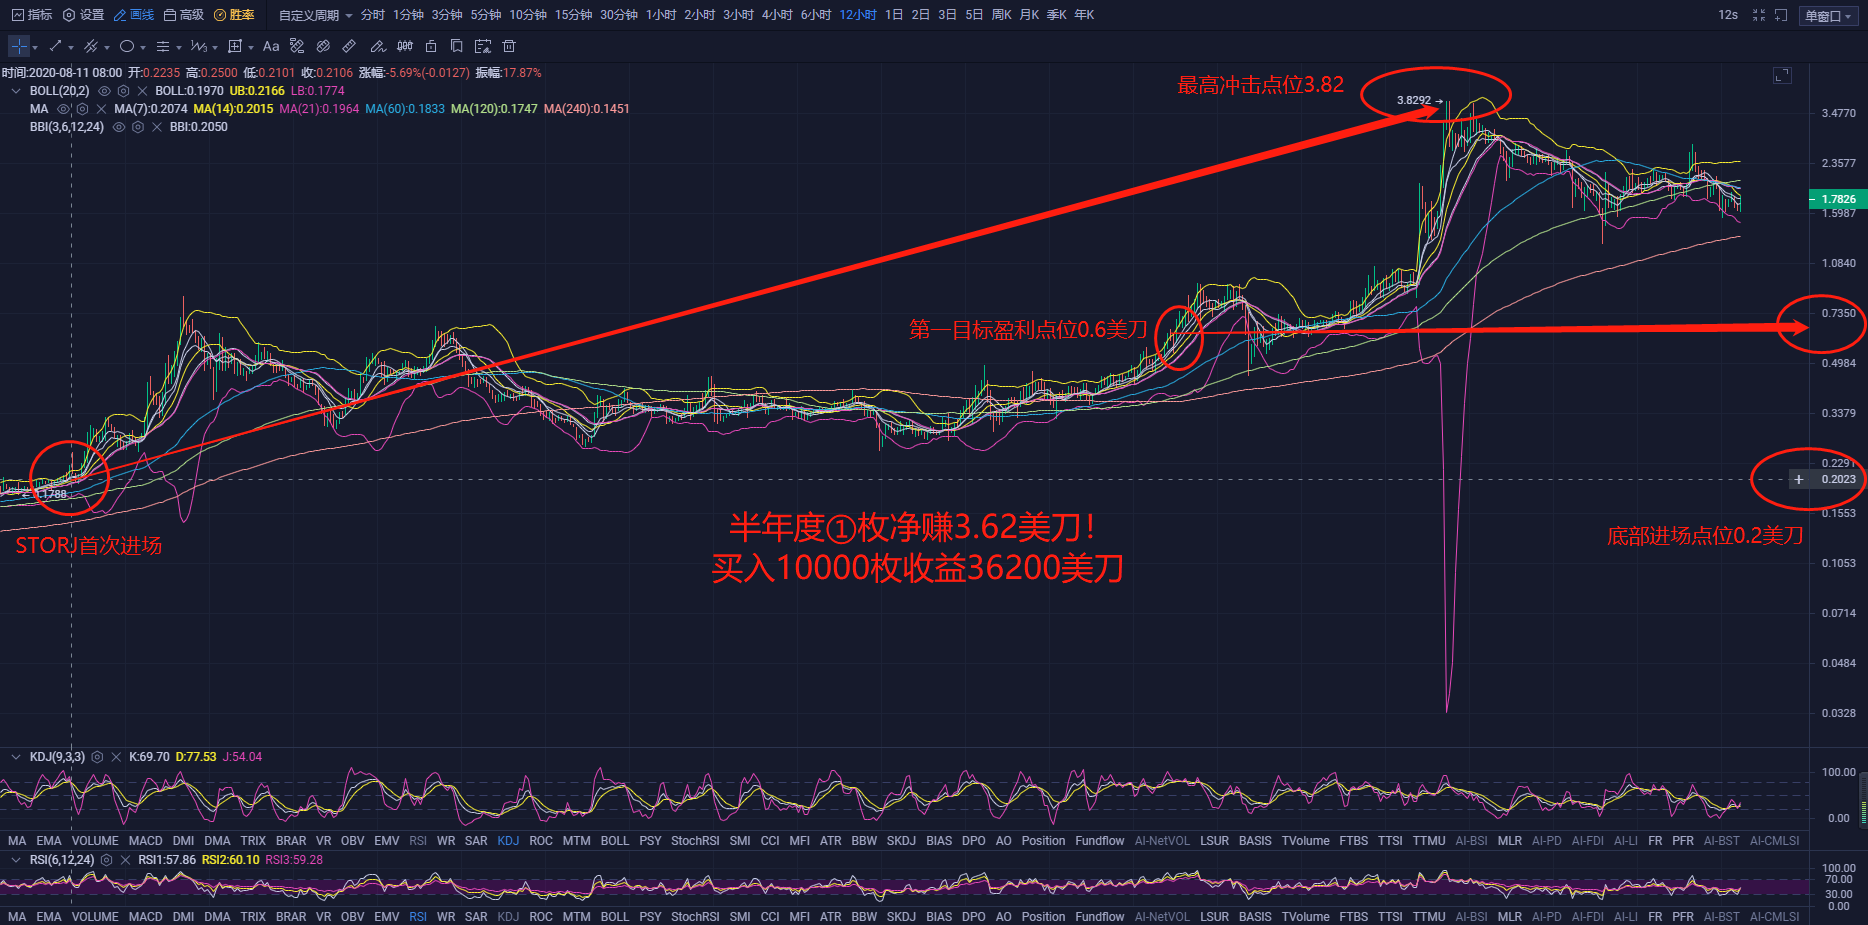Click the add-window icon beside 单窗口
The image size is (1868, 925).
[x=1781, y=15]
